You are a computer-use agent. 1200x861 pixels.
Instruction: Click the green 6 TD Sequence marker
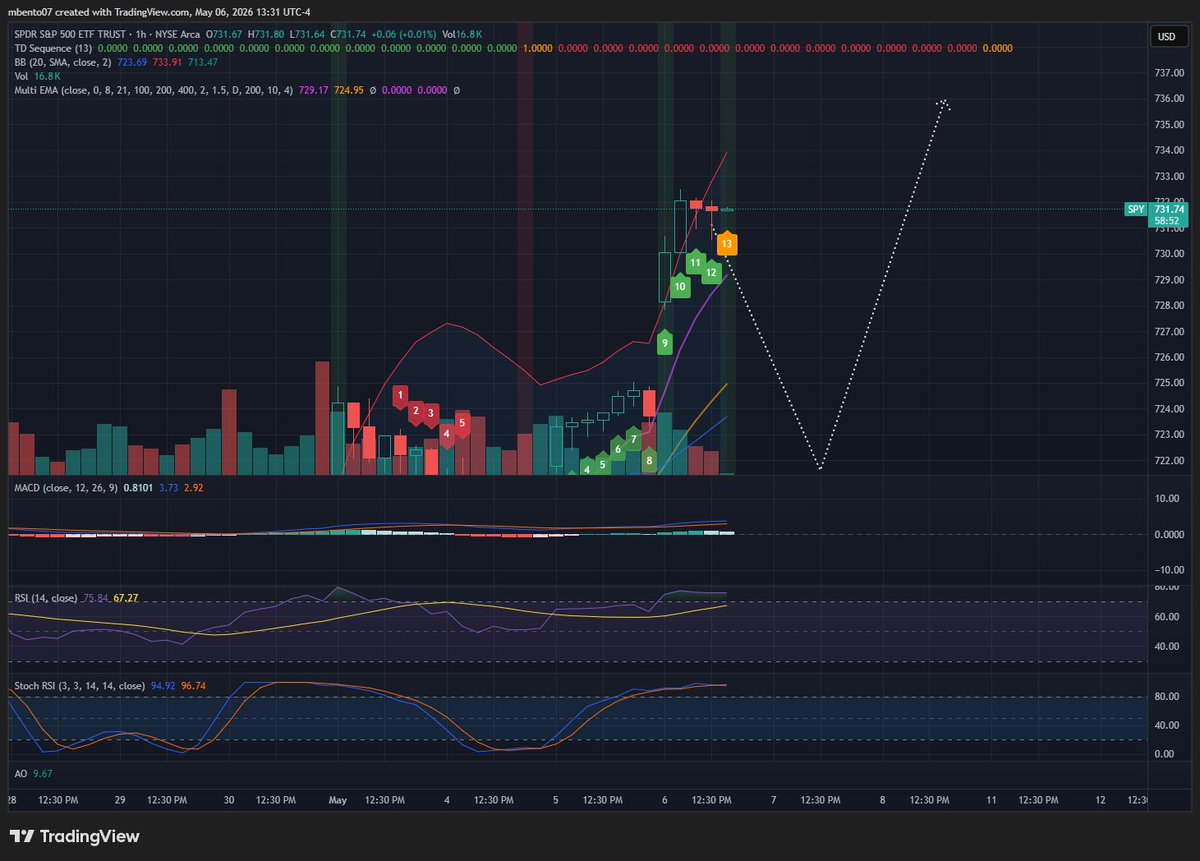[618, 449]
